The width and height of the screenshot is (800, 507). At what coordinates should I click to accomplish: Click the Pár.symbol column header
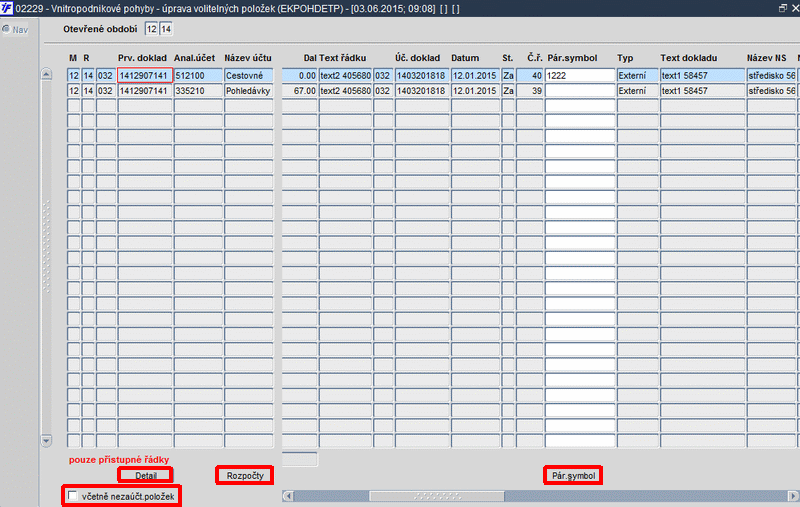pyautogui.click(x=572, y=58)
